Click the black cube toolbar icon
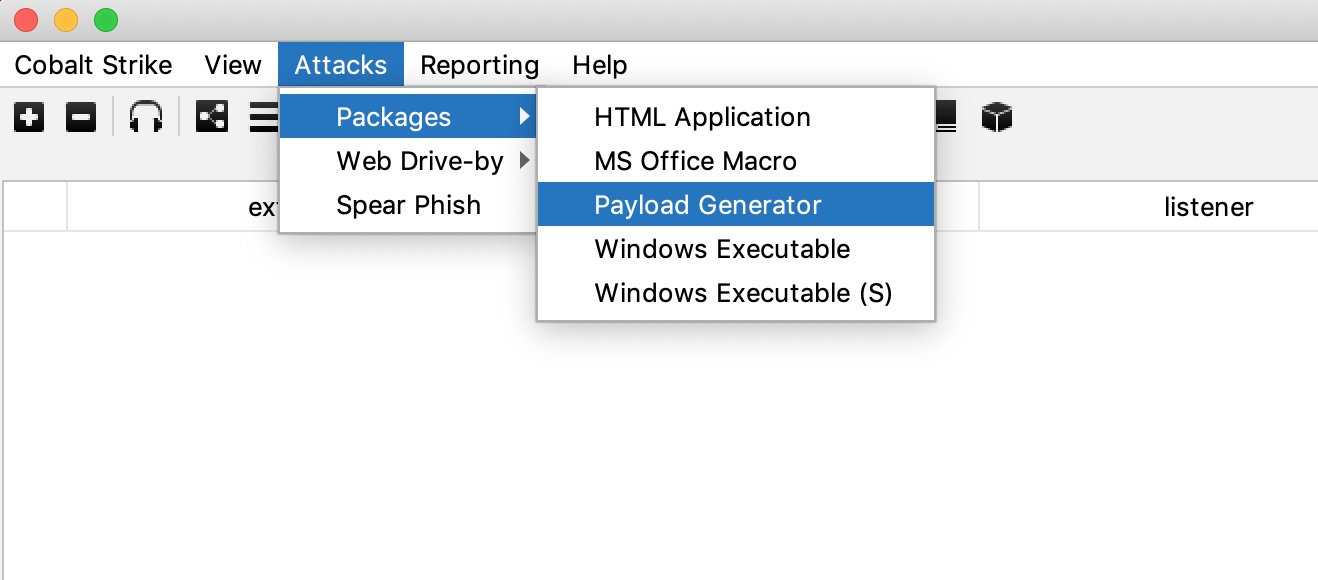1318x580 pixels. pos(997,118)
